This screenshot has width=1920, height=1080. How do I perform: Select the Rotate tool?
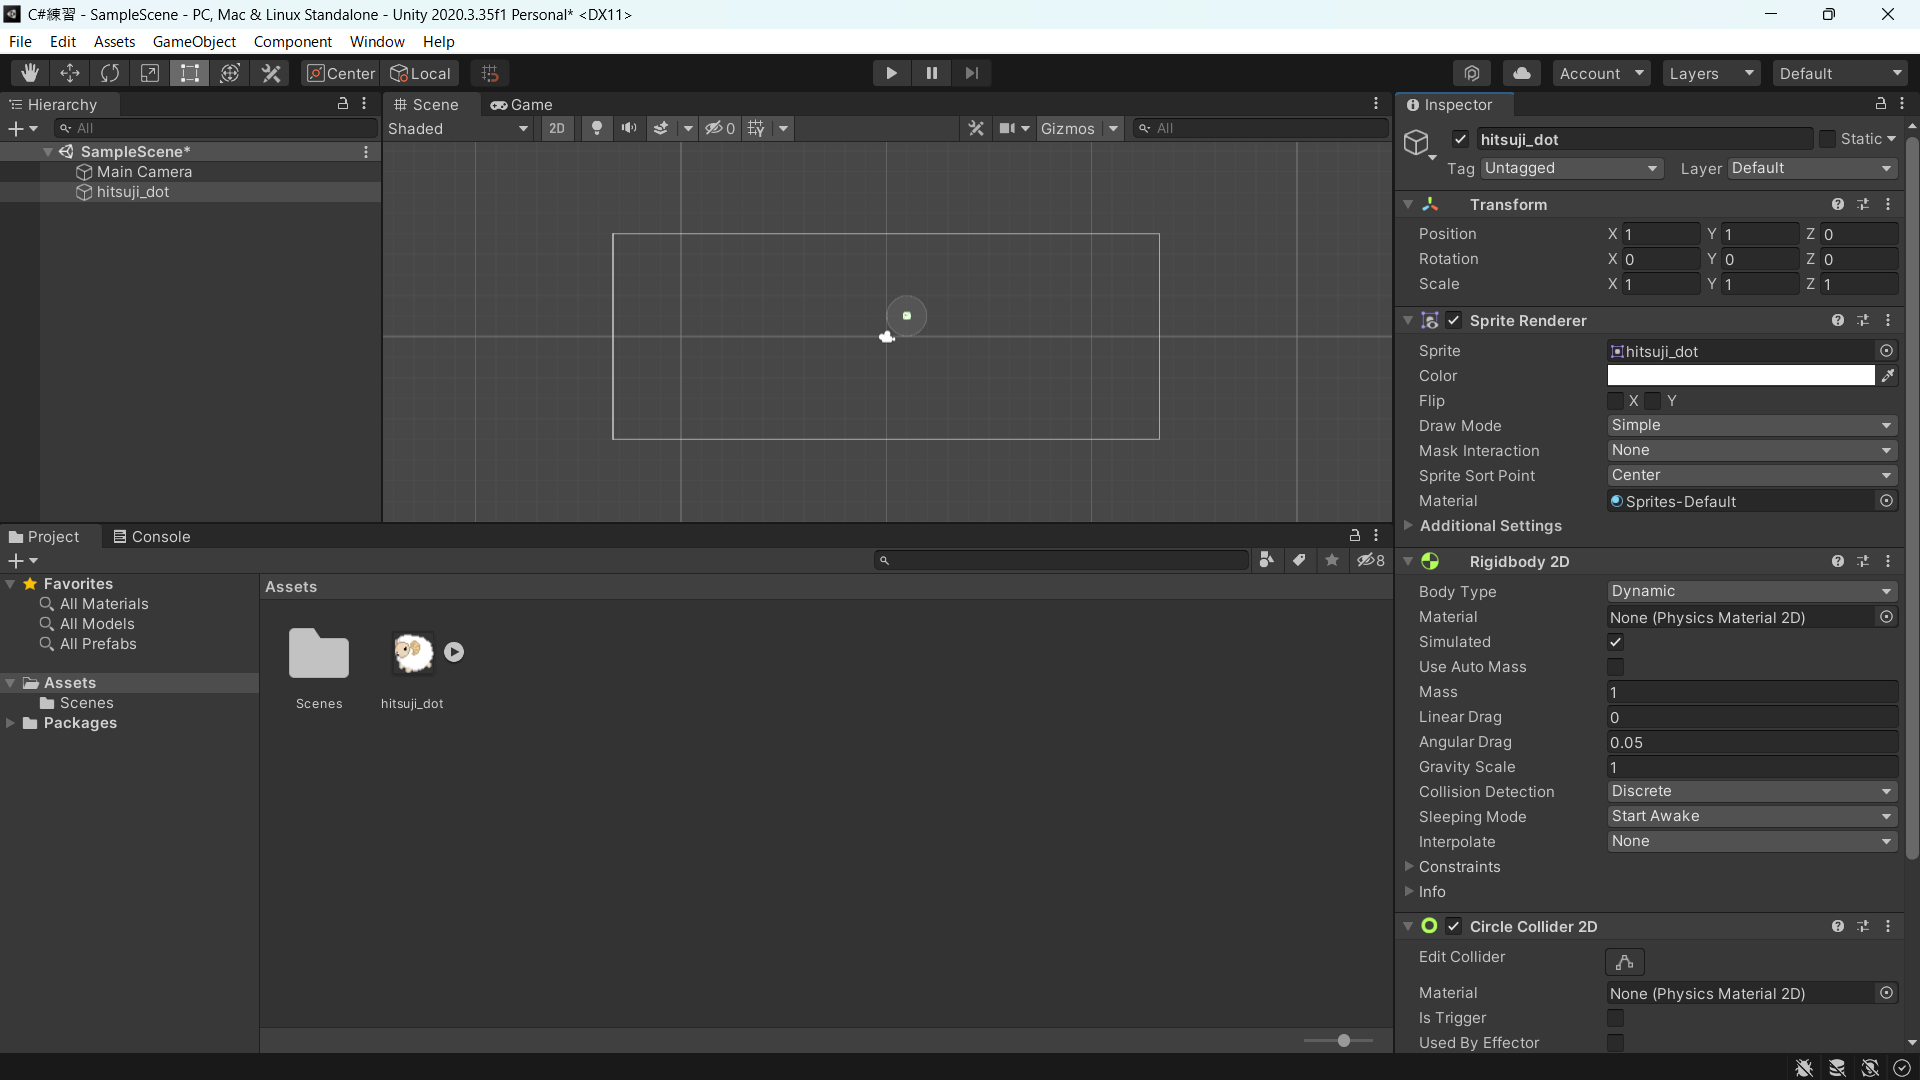tap(110, 73)
